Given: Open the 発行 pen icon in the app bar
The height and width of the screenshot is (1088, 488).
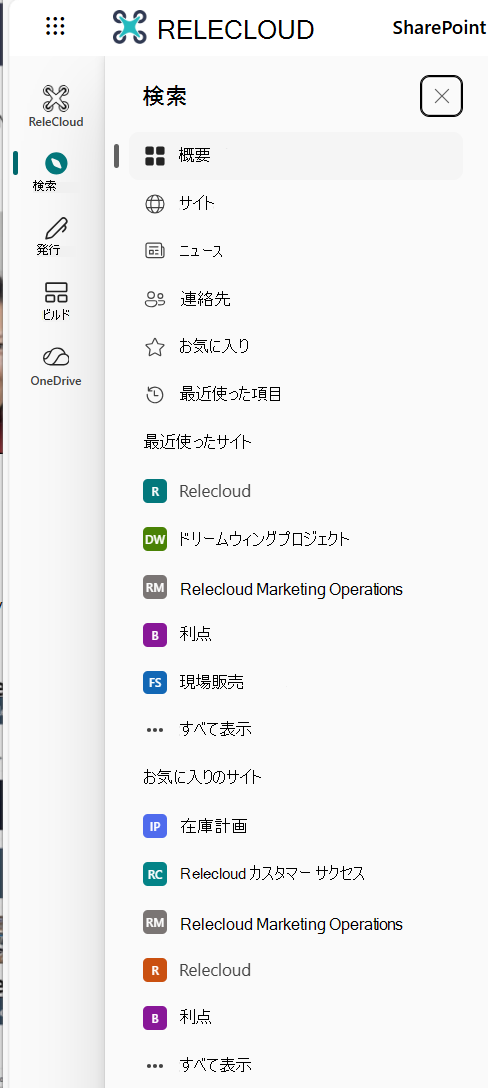Looking at the screenshot, I should click(x=56, y=227).
